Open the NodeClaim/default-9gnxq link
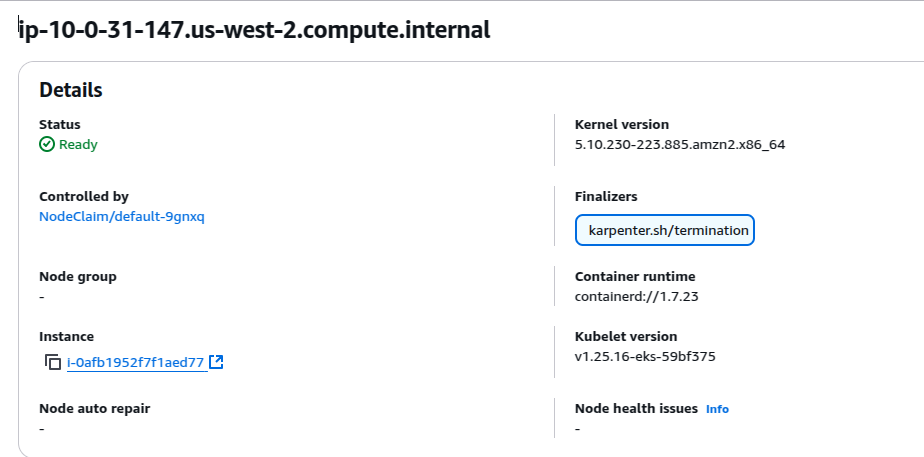This screenshot has height=457, width=924. click(x=122, y=217)
